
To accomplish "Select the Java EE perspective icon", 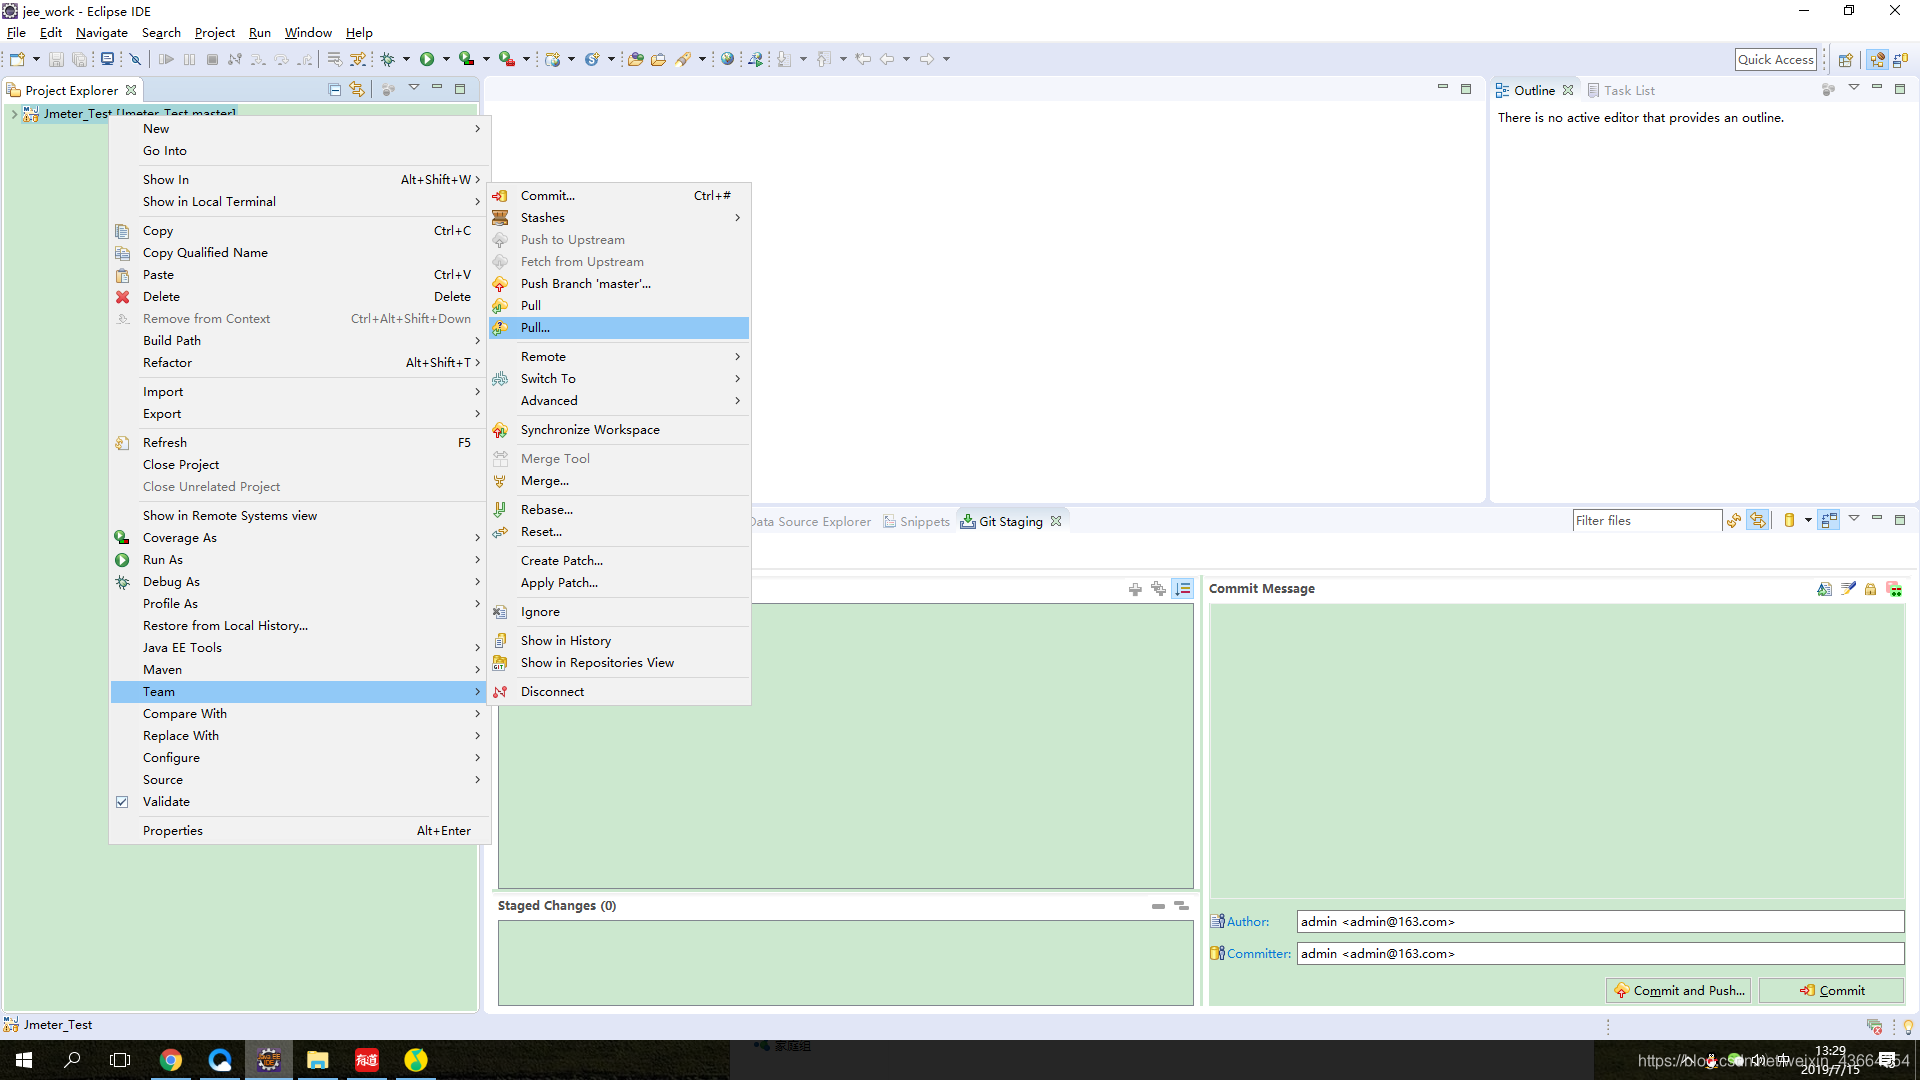I will coord(1878,60).
